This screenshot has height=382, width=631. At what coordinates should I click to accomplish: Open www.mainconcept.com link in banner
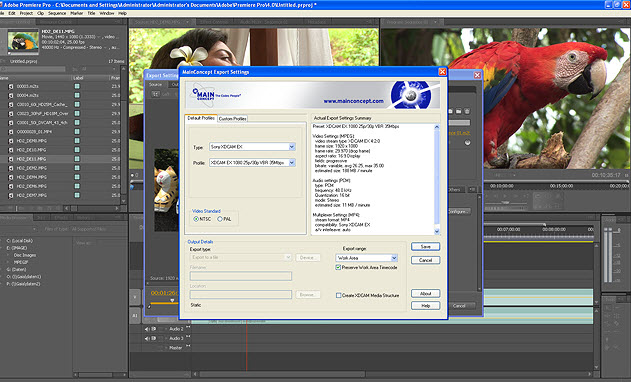[353, 101]
